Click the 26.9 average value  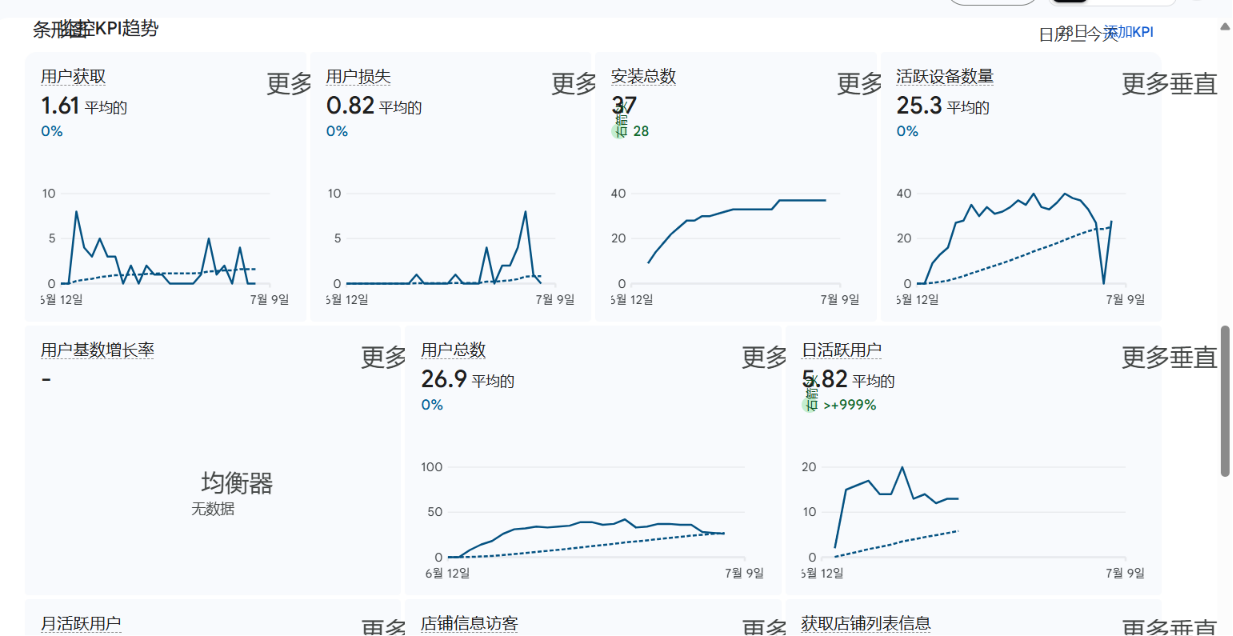(444, 379)
